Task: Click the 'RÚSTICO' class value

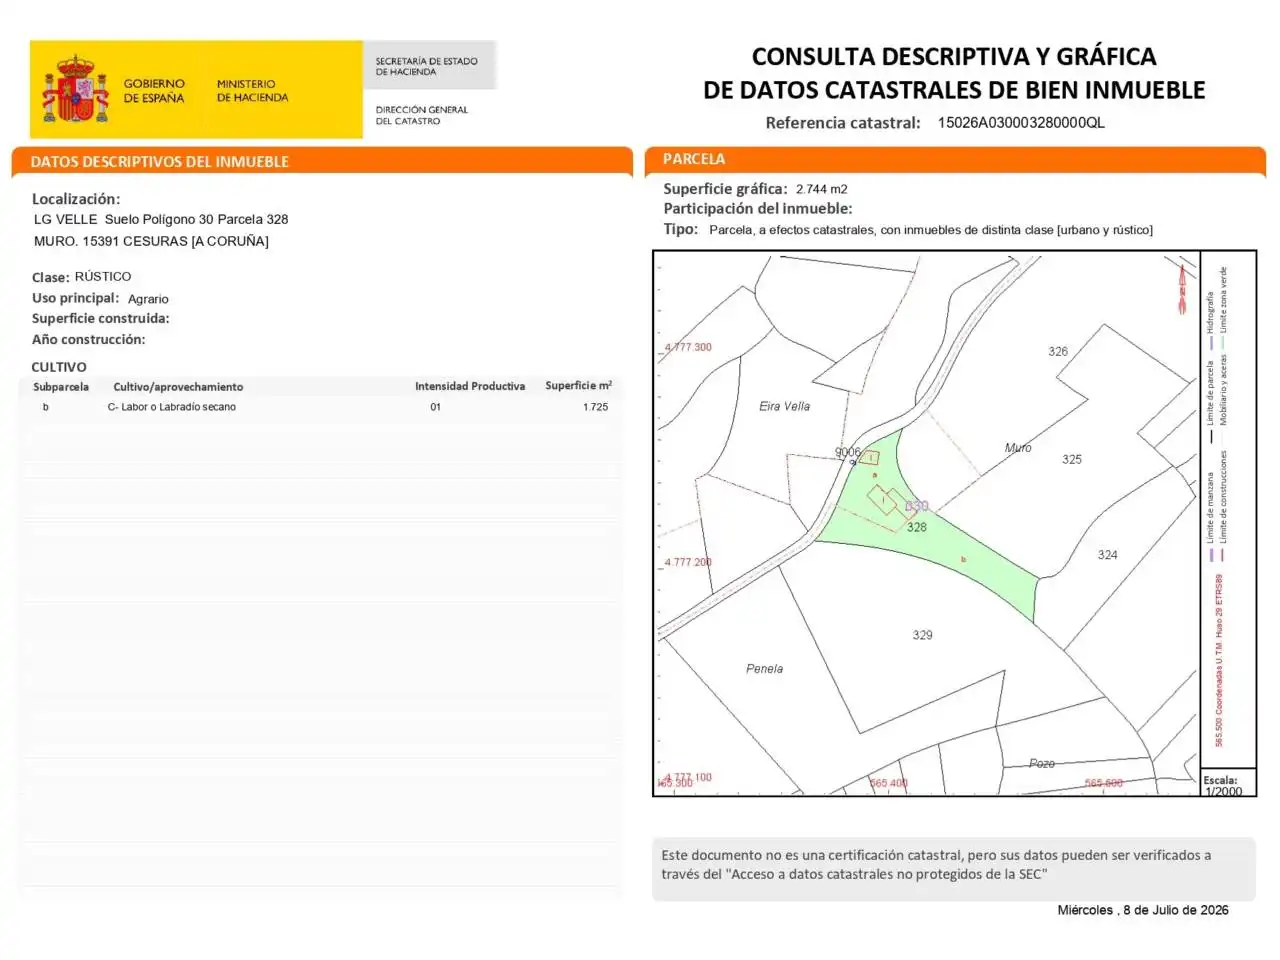Action: coord(103,276)
